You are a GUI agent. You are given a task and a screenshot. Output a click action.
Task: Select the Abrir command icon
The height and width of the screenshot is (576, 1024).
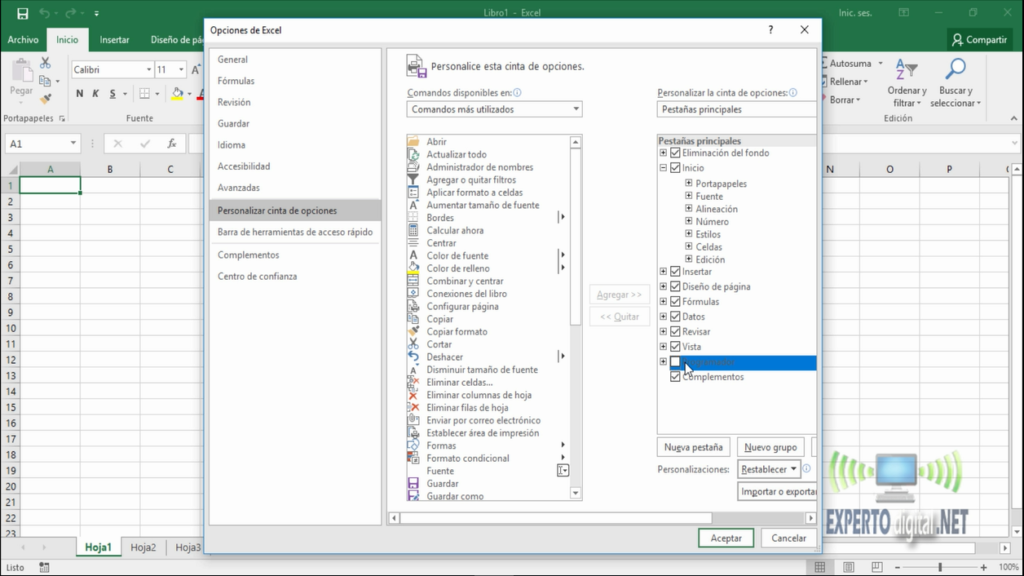(x=415, y=142)
